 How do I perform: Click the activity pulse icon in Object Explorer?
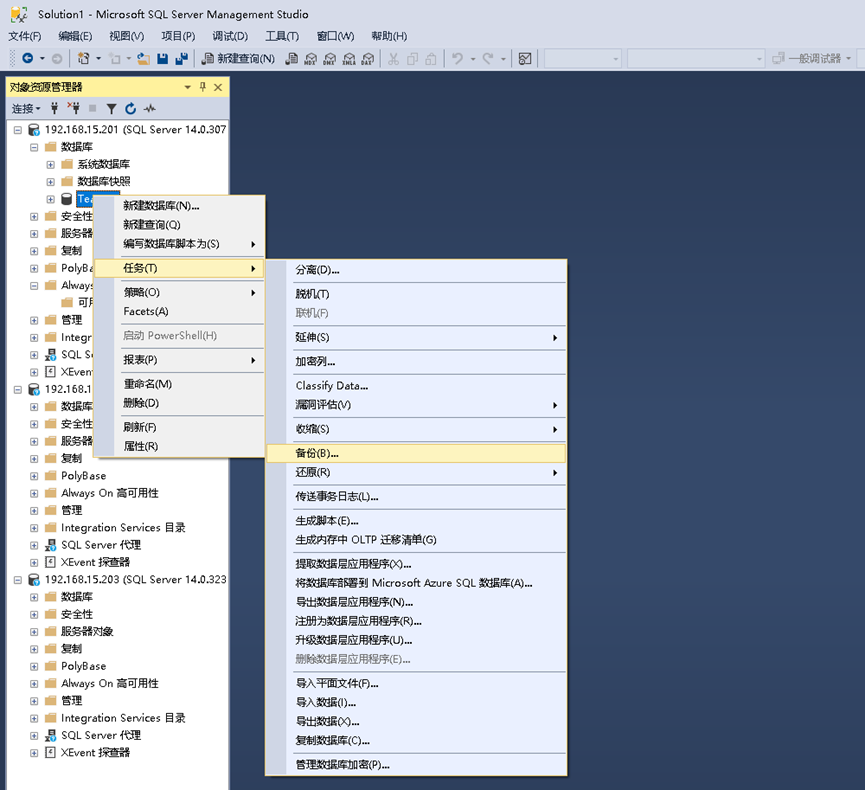pos(149,109)
